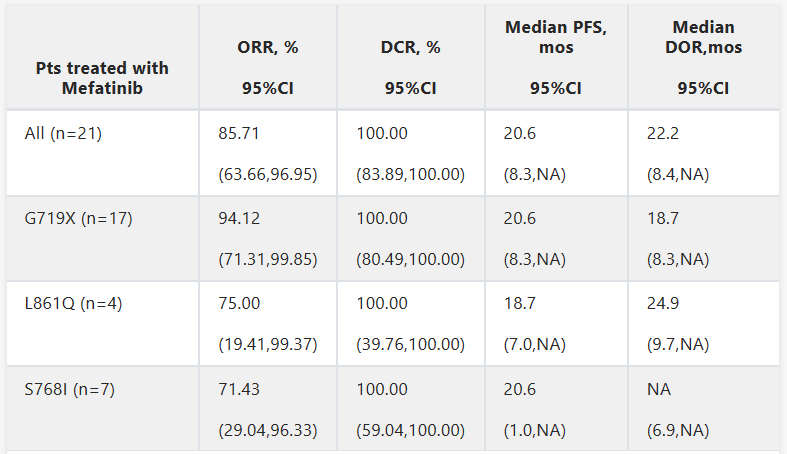This screenshot has width=787, height=454.
Task: Select the "L861Q (n=4)" row label
Action: tap(69, 304)
